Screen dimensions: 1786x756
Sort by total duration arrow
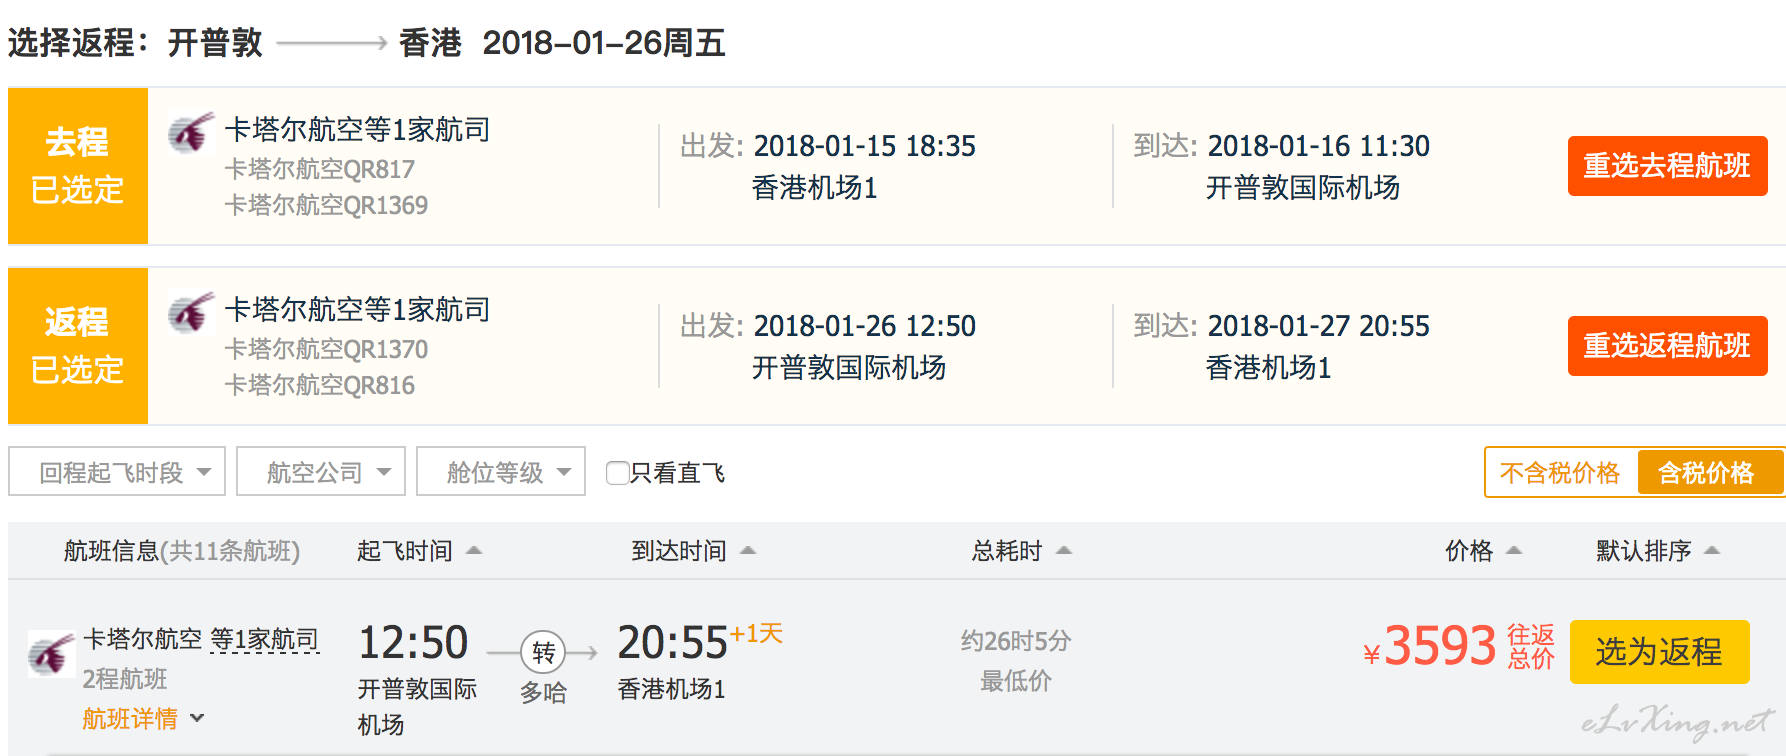(x=1064, y=550)
